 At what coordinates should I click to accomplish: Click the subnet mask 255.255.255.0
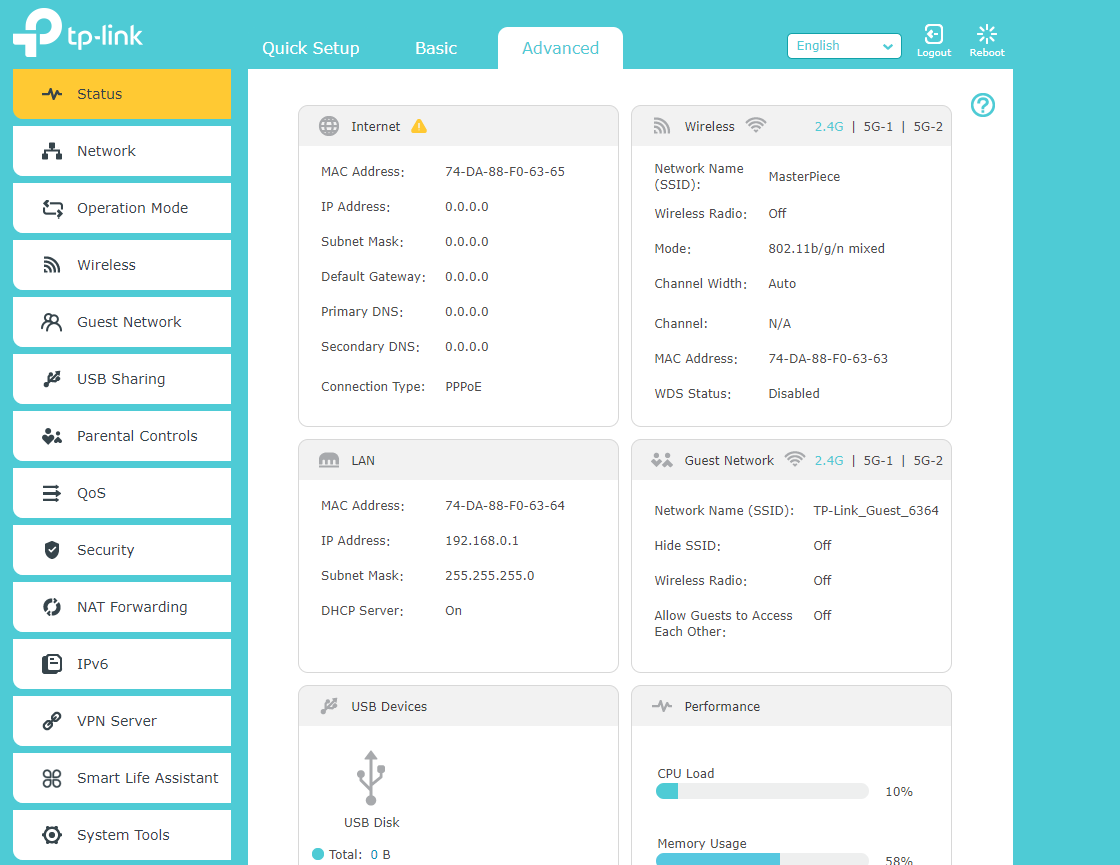490,576
